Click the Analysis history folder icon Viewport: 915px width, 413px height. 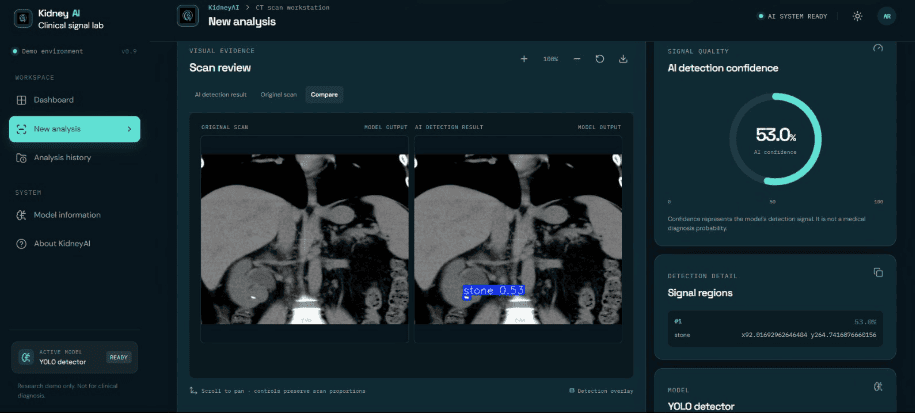[x=21, y=158]
